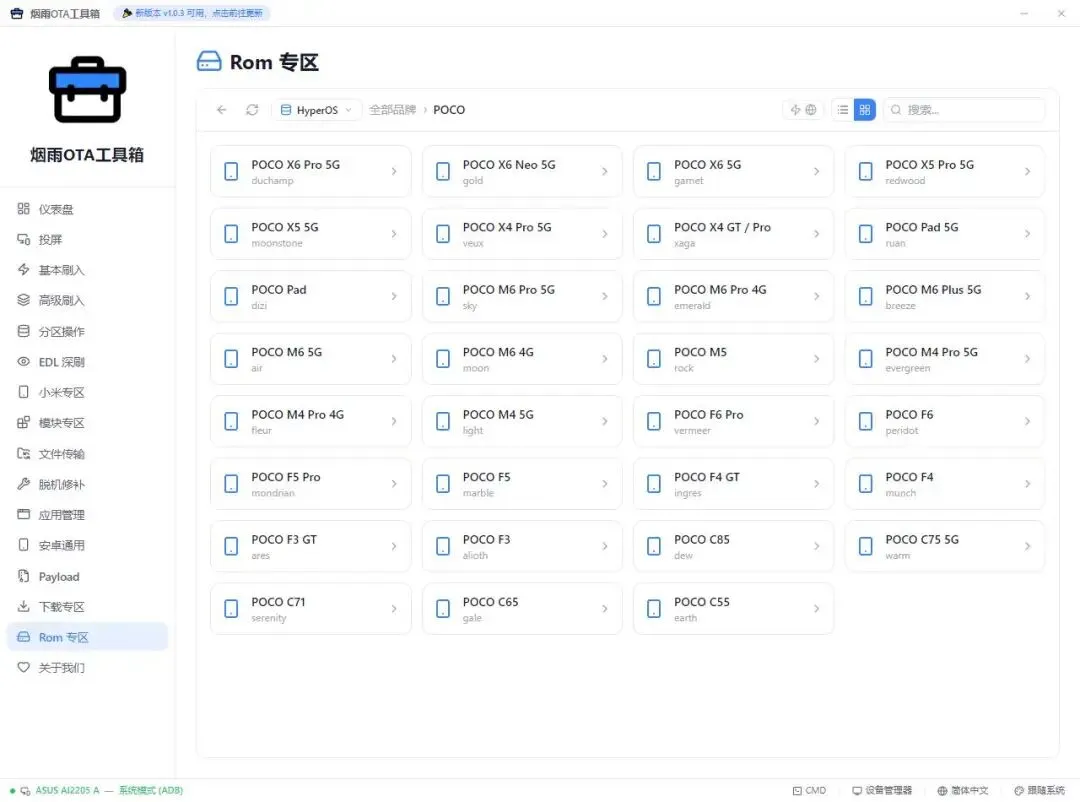The height and width of the screenshot is (802, 1080).
Task: Click the POCO M4 Pro 4G fleur device icon
Action: 231,422
